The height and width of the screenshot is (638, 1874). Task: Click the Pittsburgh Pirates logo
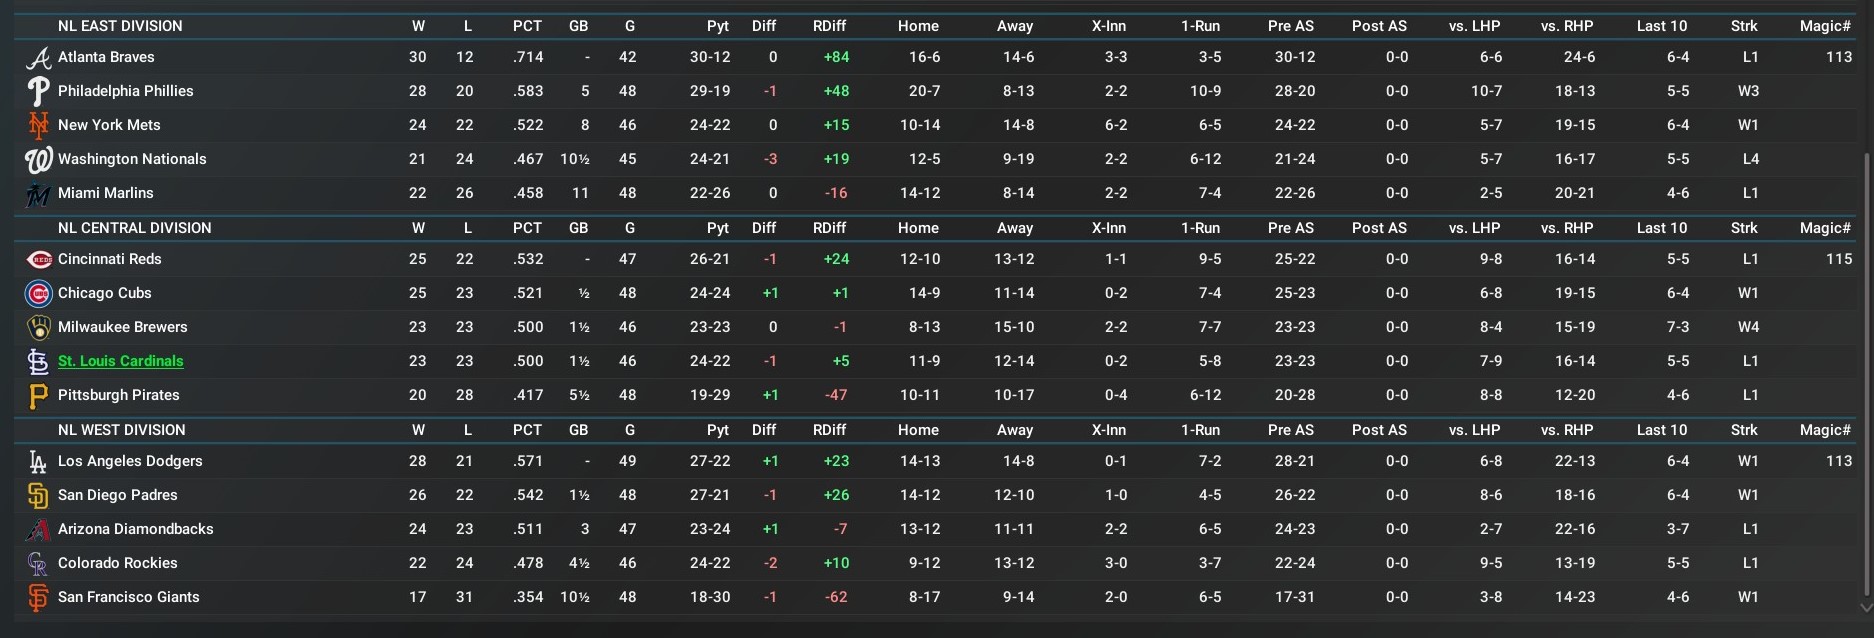point(38,396)
